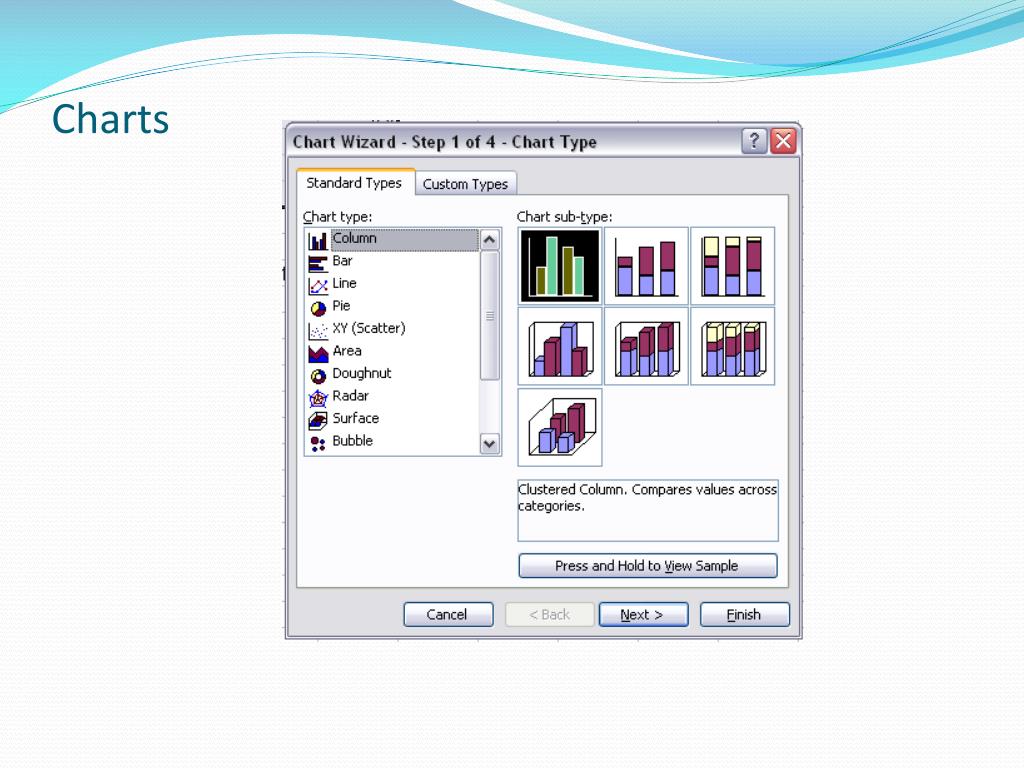Choose the Clustered Column sub-type thumbnail
The width and height of the screenshot is (1024, 768).
[560, 265]
